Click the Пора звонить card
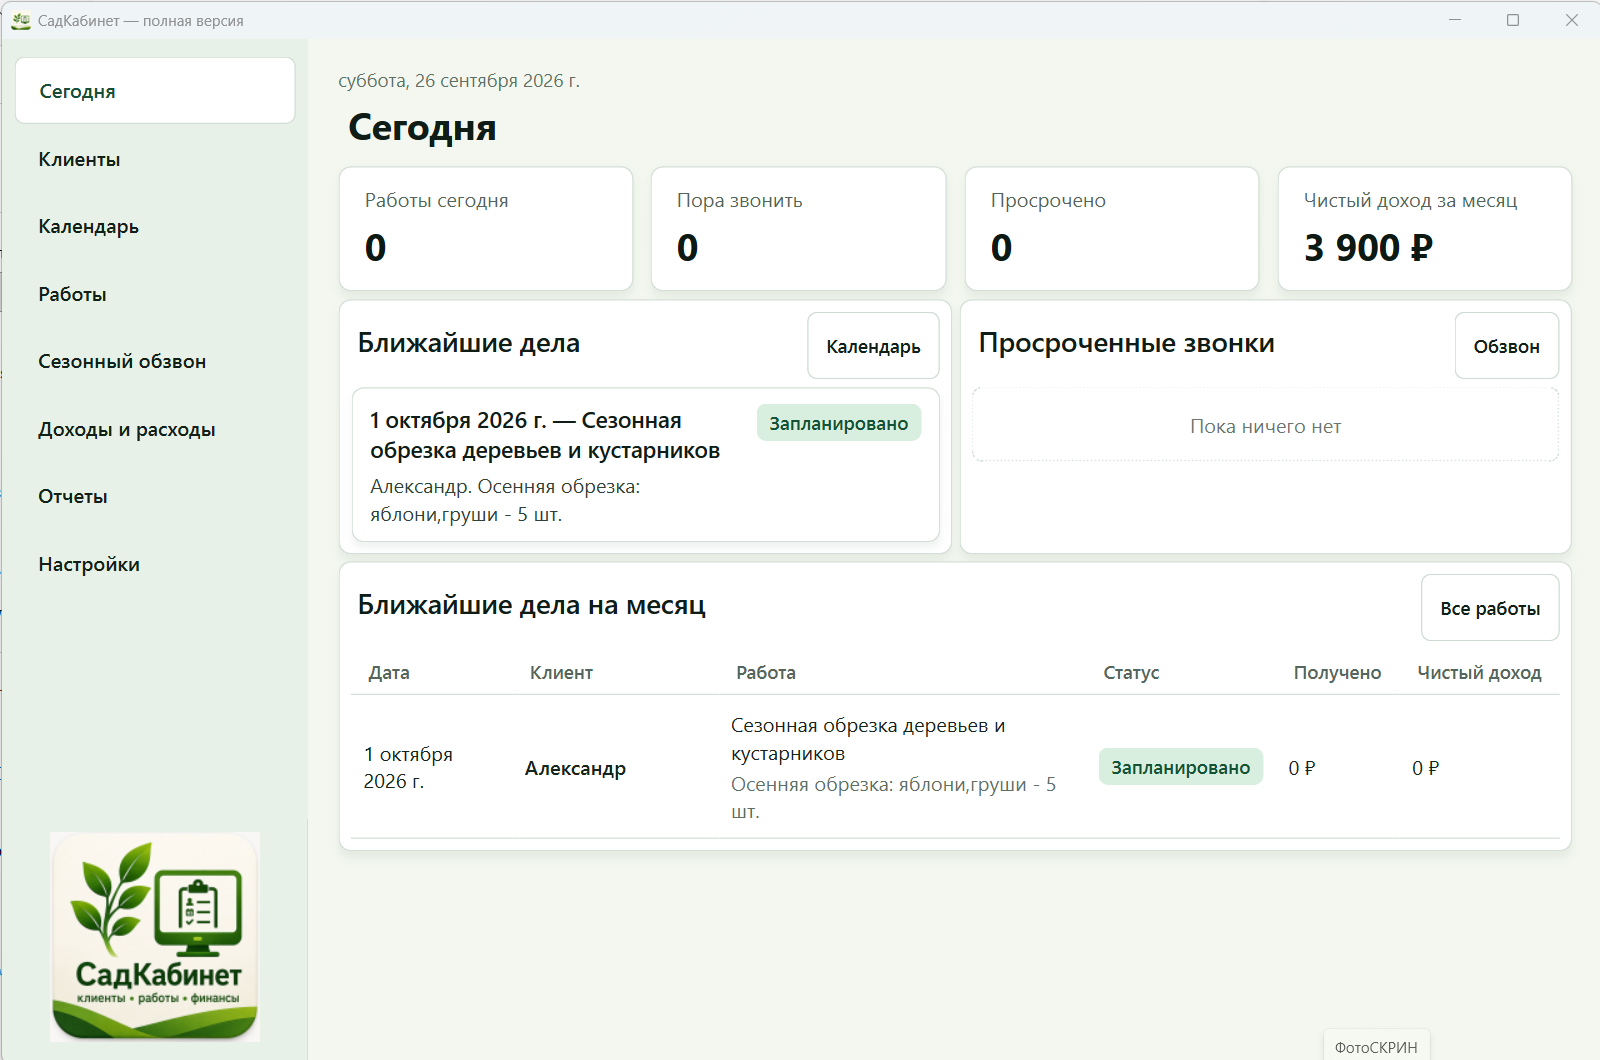Viewport: 1600px width, 1060px height. click(799, 229)
